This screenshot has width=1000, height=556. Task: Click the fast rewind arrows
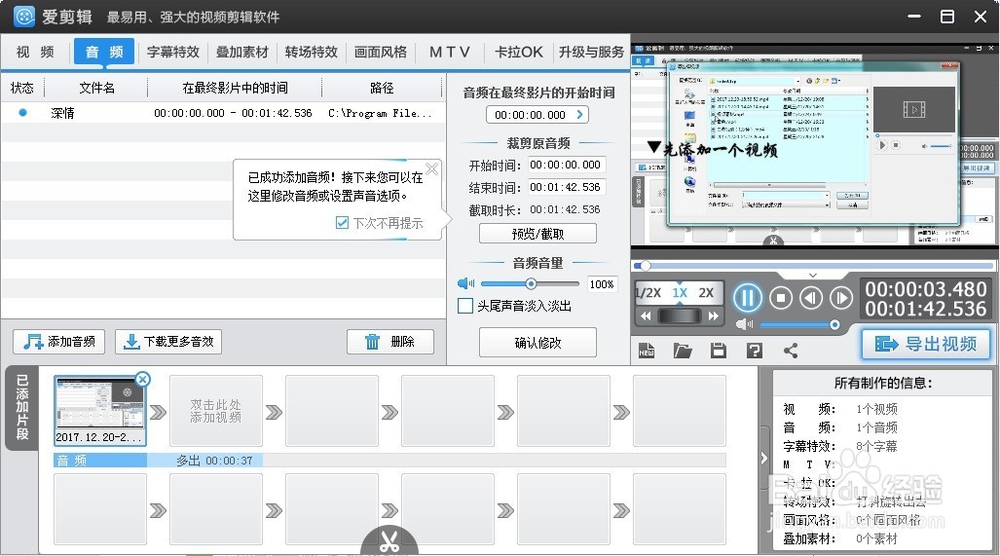tap(646, 316)
